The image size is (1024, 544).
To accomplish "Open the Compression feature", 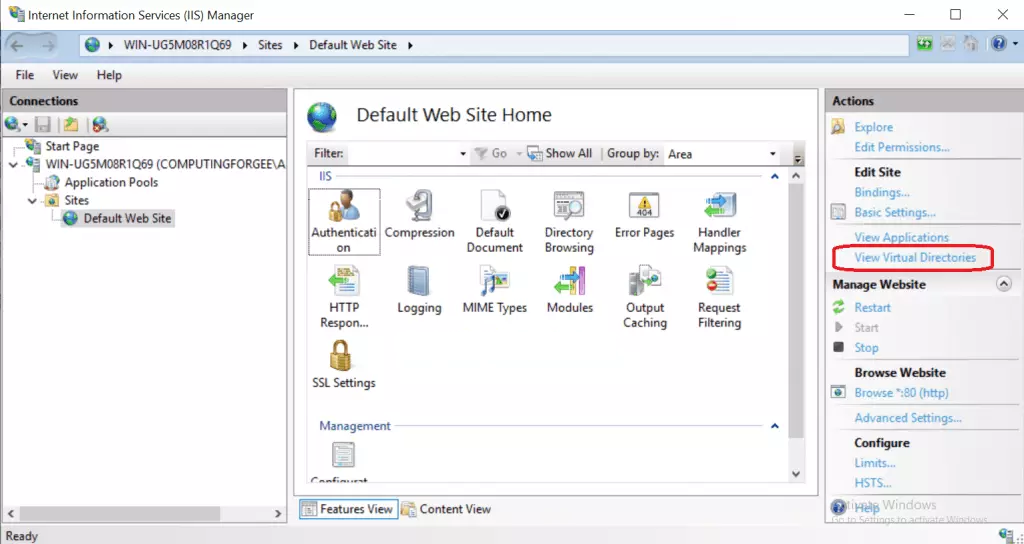I will (x=419, y=215).
